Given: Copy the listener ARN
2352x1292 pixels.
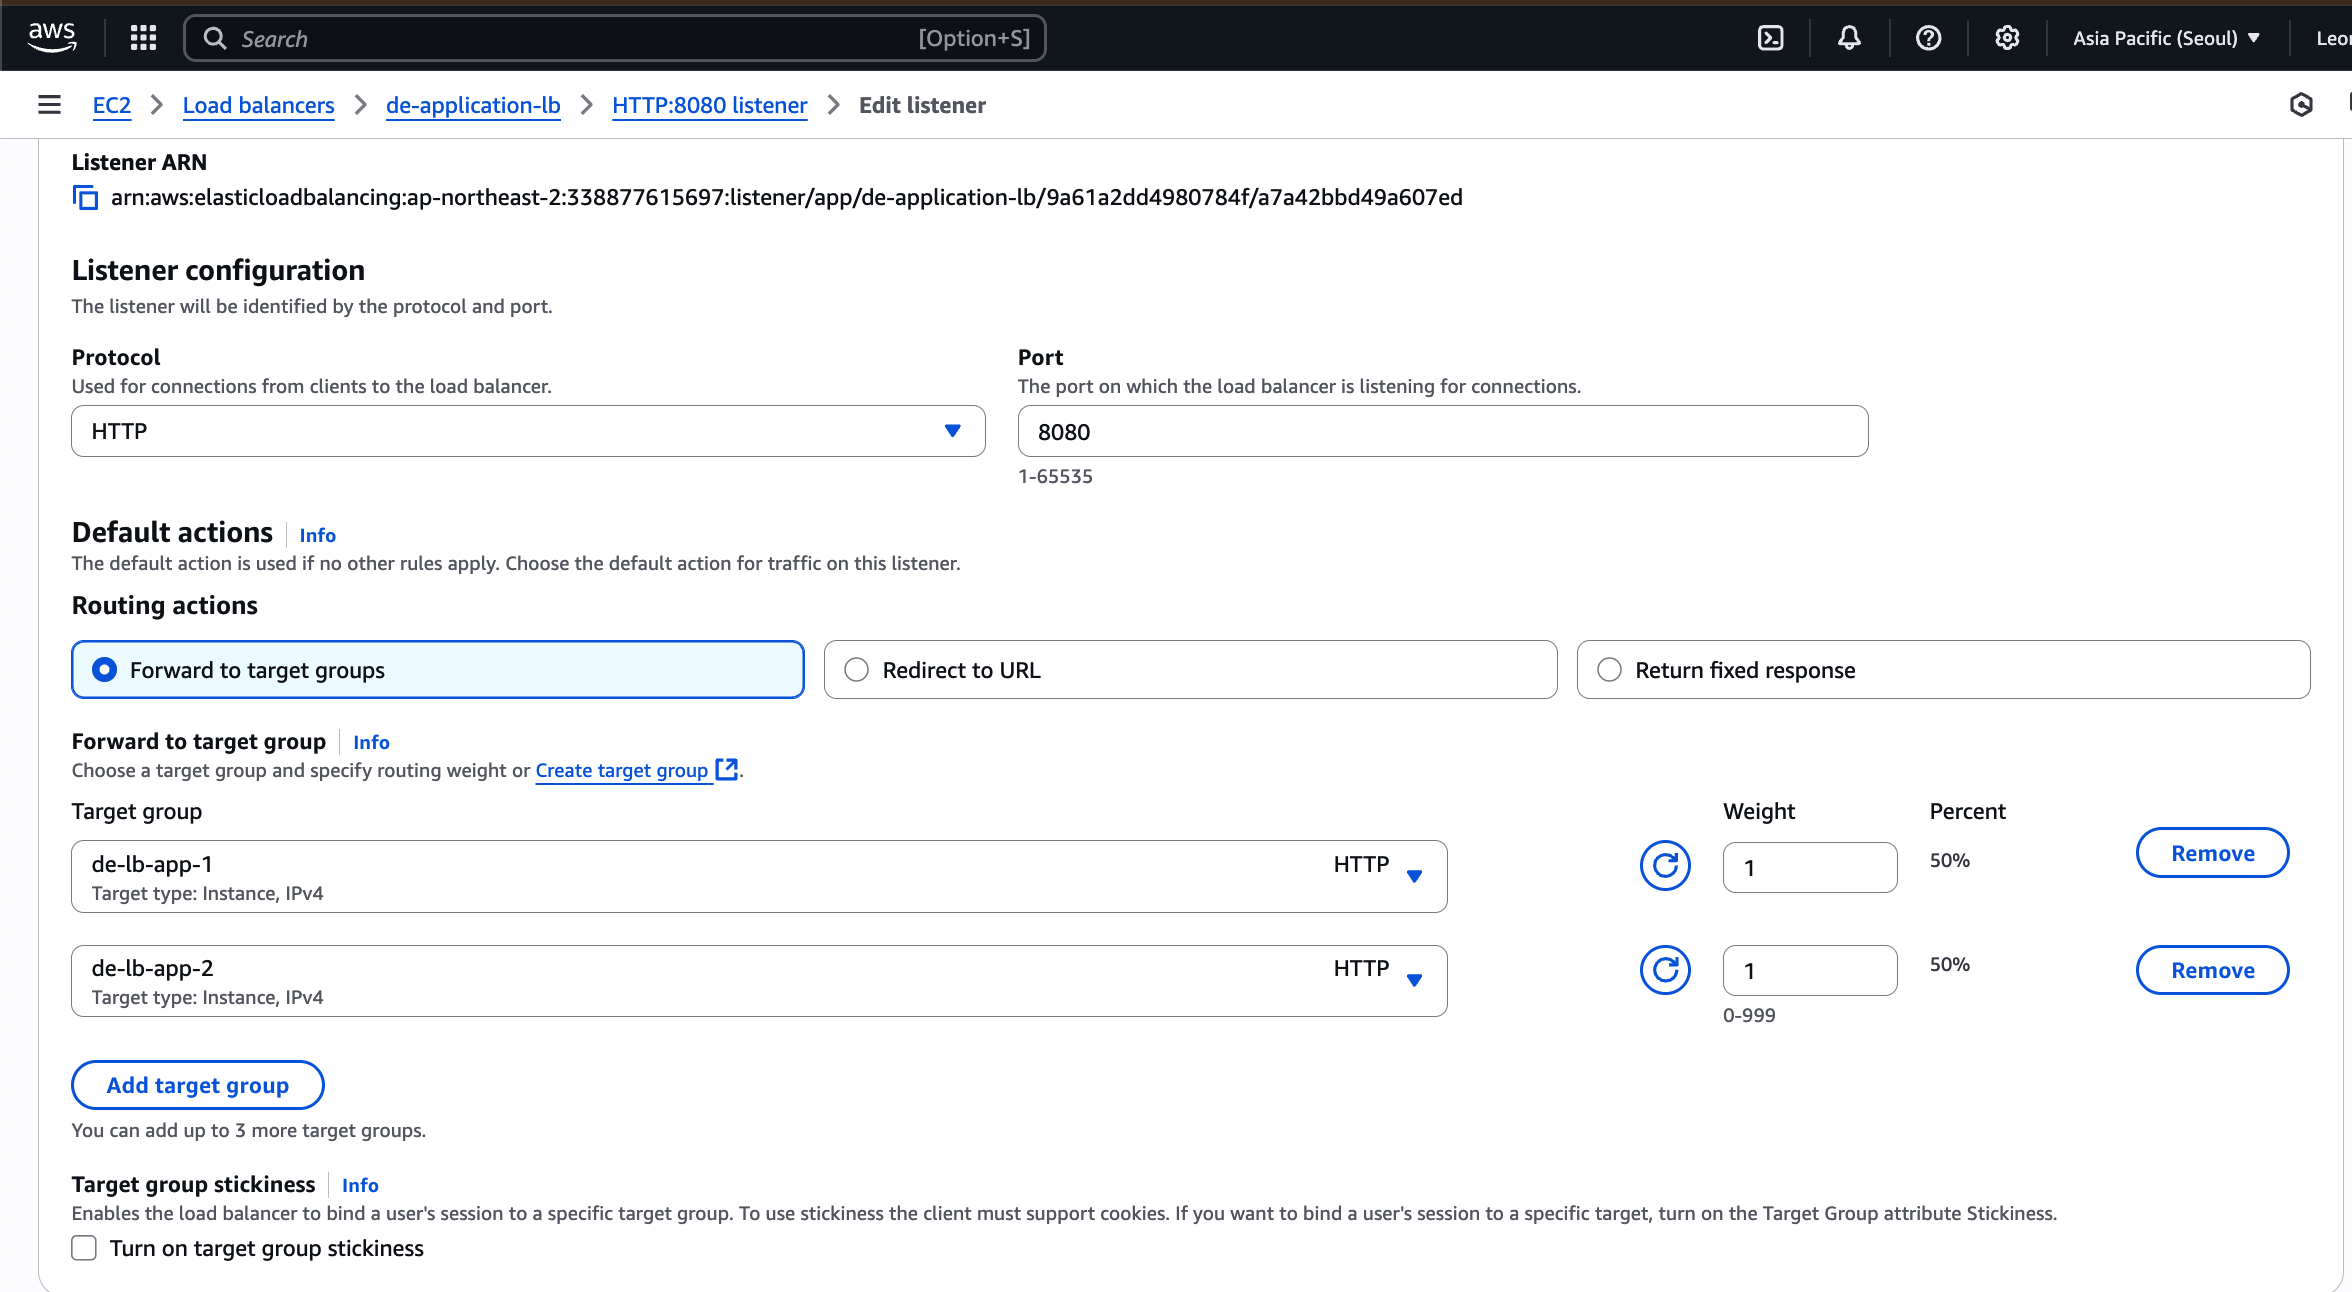Looking at the screenshot, I should tap(86, 198).
